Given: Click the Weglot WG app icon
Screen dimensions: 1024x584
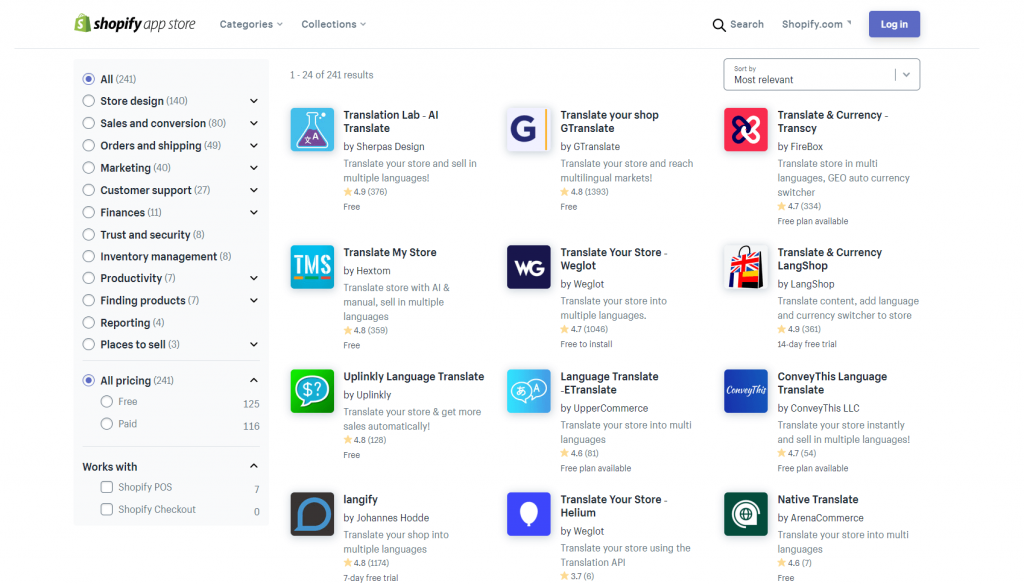Looking at the screenshot, I should (x=529, y=267).
